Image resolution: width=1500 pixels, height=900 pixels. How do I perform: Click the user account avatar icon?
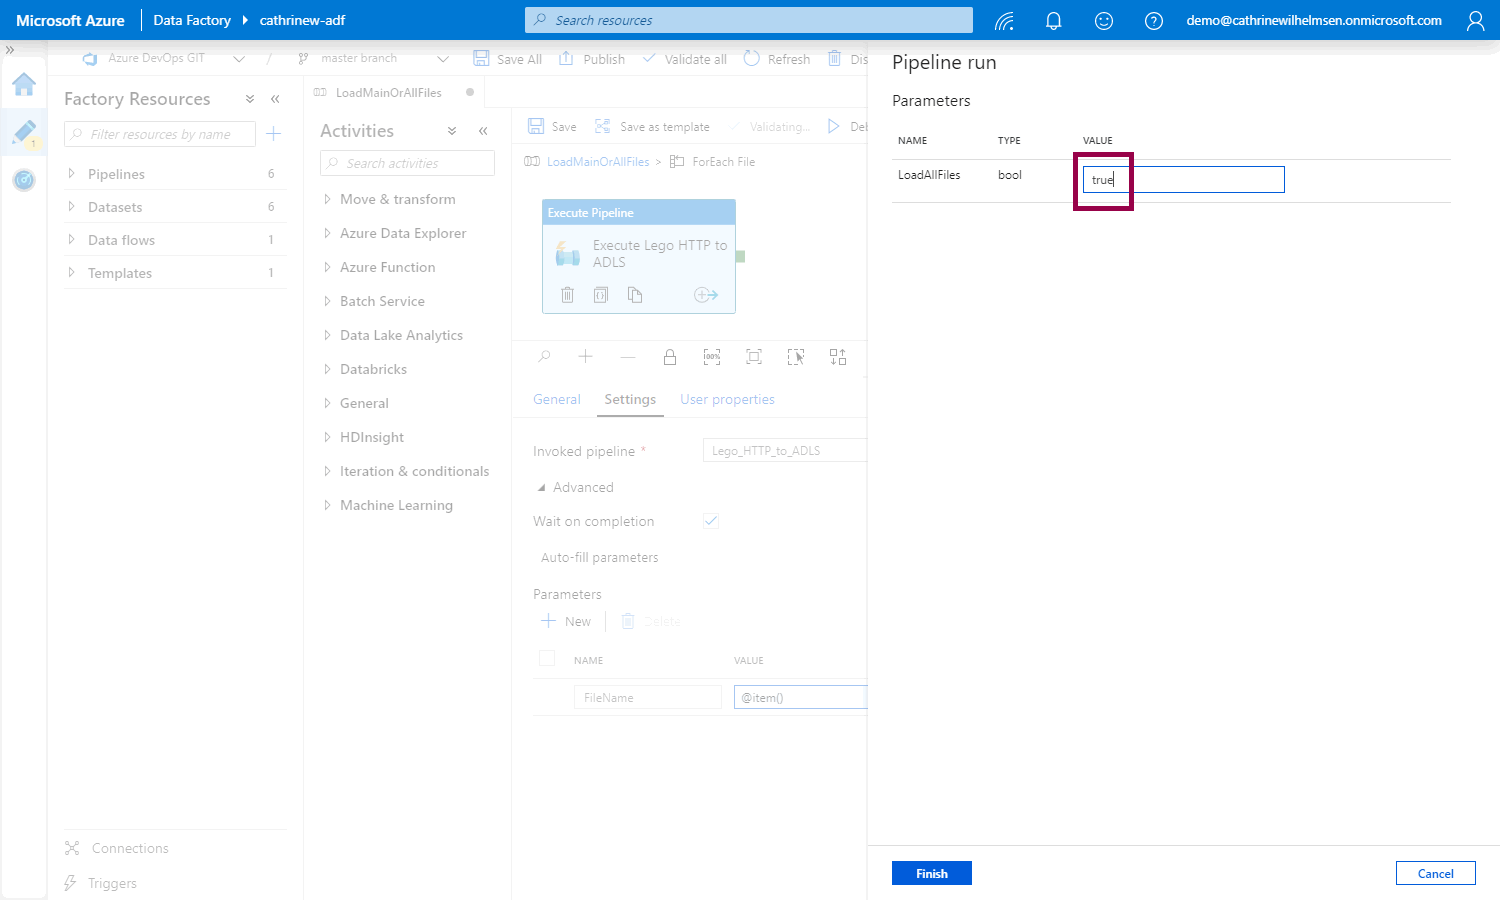click(1475, 21)
